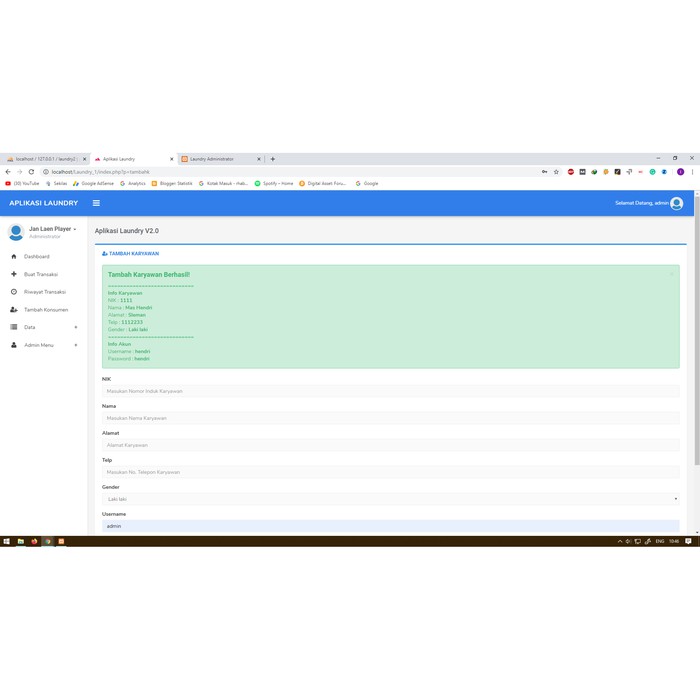The image size is (700, 700).
Task: Open a new browser tab with plus
Action: (273, 159)
